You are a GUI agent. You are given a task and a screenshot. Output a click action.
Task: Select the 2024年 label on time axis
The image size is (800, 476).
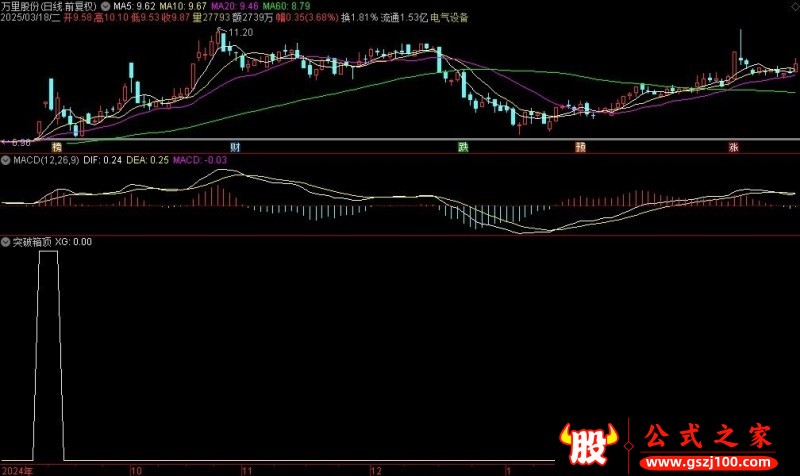coord(17,470)
